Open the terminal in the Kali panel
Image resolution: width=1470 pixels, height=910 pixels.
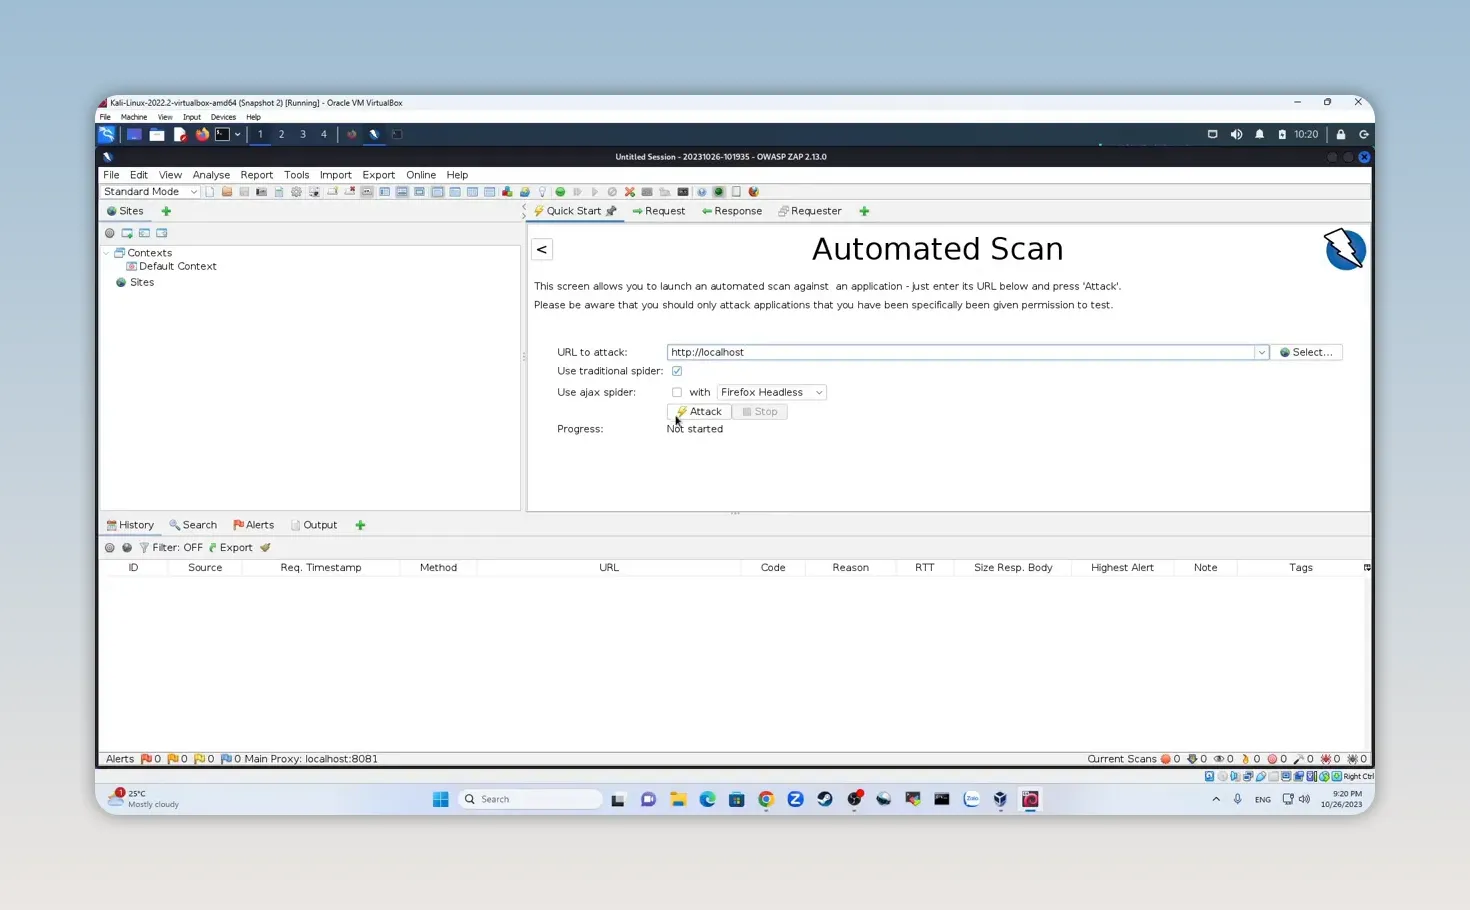pos(222,134)
